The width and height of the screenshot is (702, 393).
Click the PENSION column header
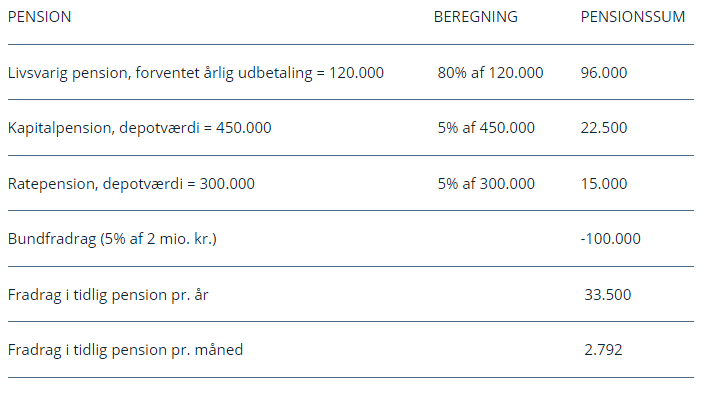point(39,17)
